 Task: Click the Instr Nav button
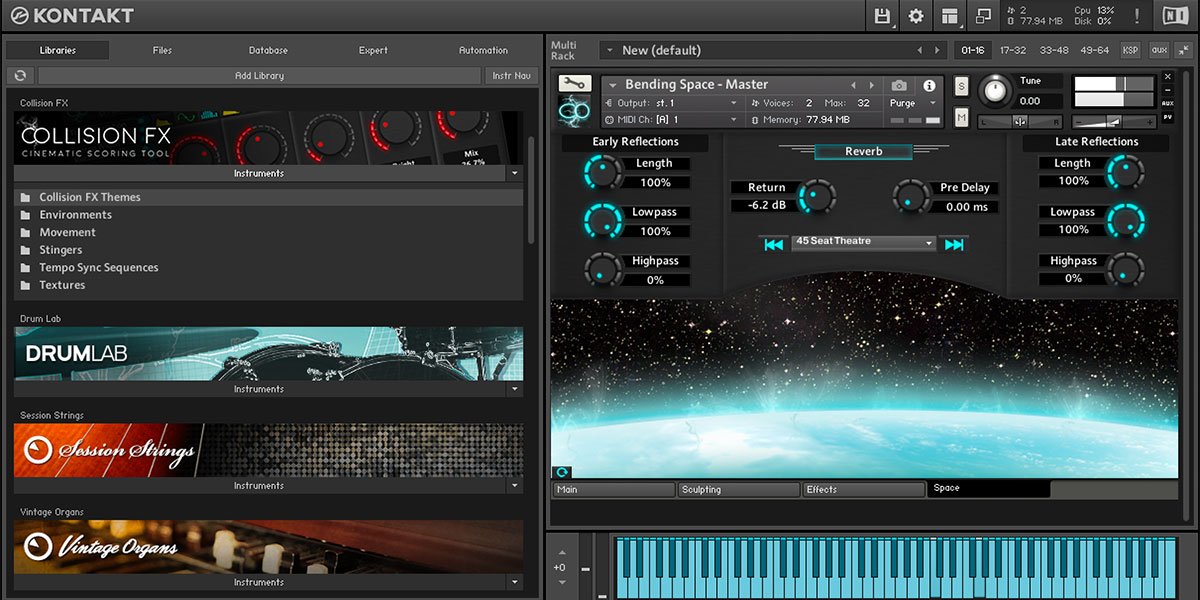pyautogui.click(x=511, y=76)
